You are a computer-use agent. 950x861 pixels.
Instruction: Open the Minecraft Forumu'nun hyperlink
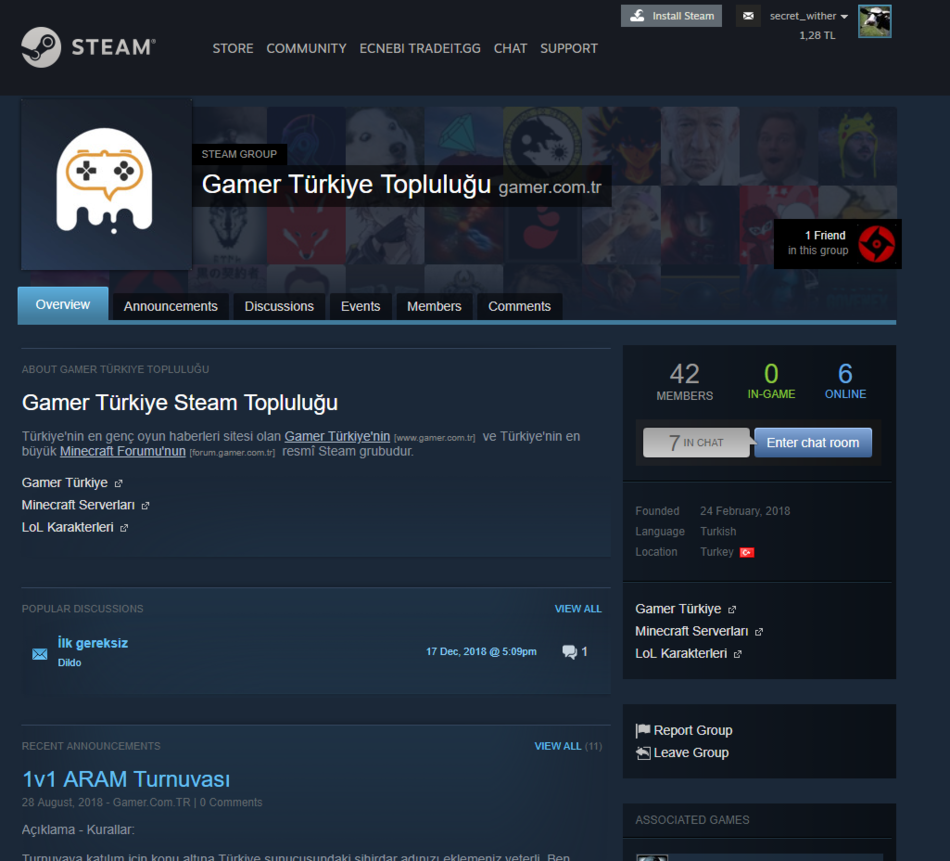[122, 451]
